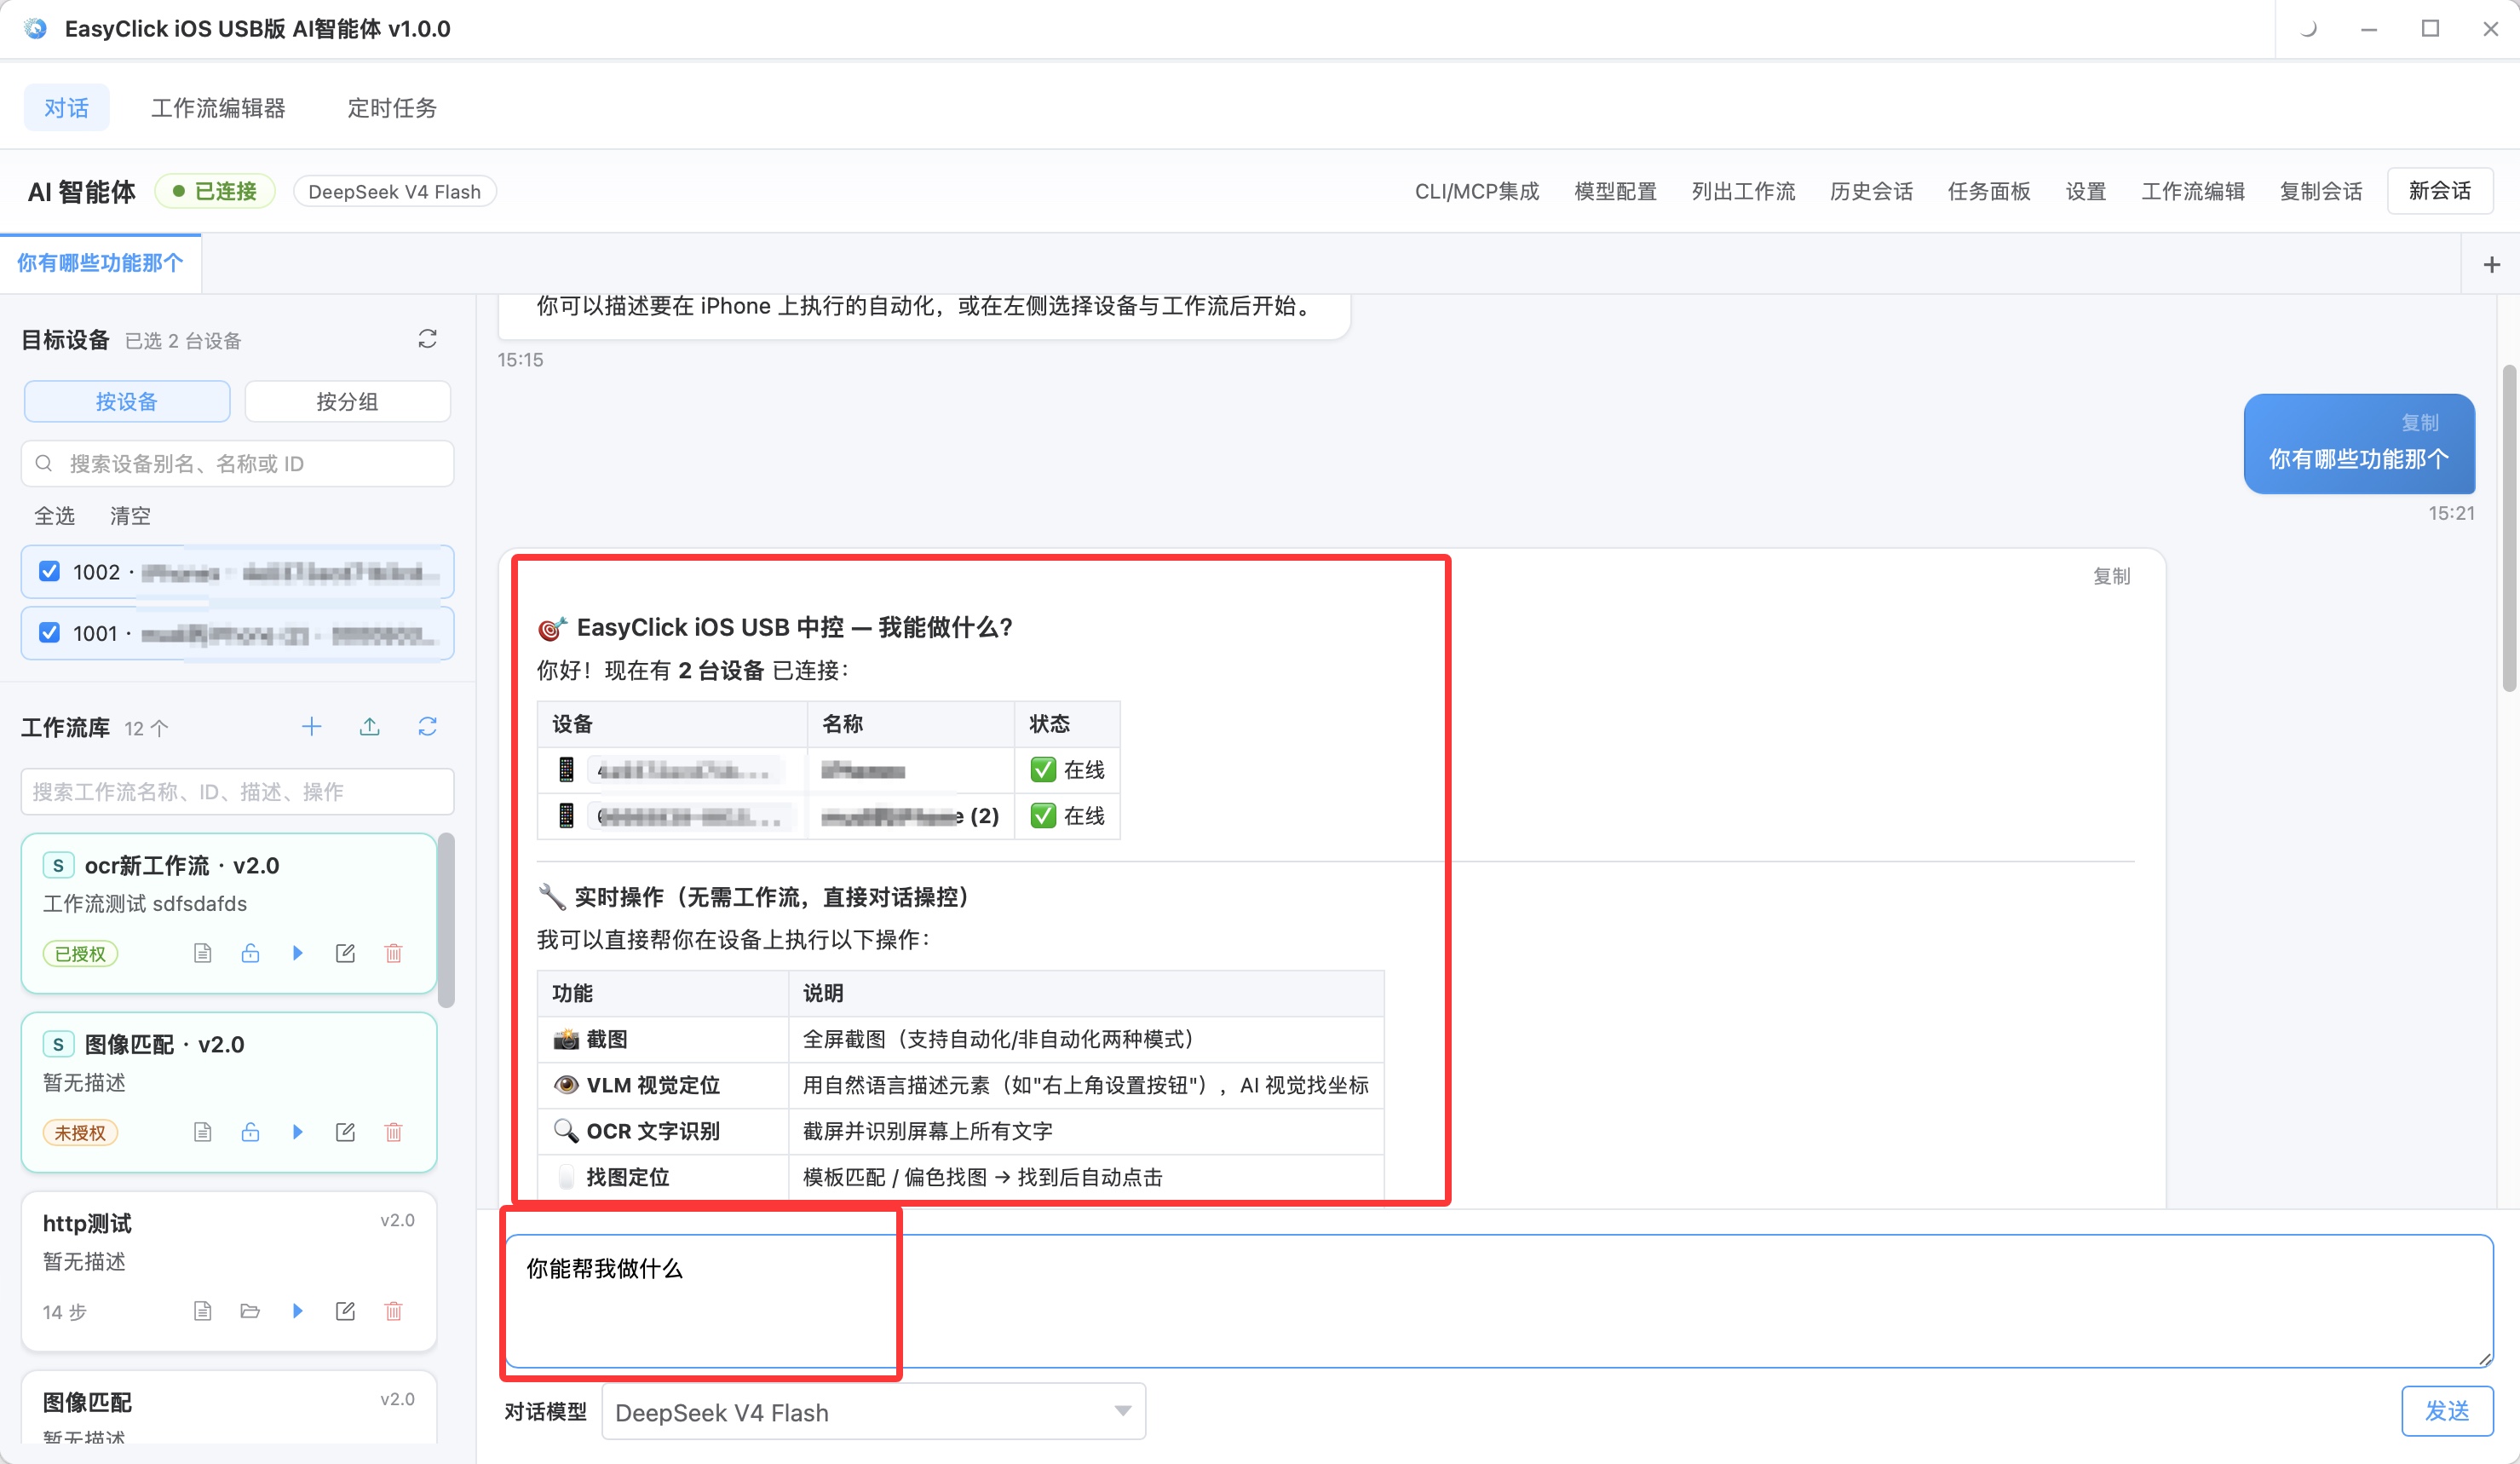Image resolution: width=2520 pixels, height=1464 pixels.
Task: Run the 未授权 图像匹配 · v2.0 workflow
Action: 297,1131
